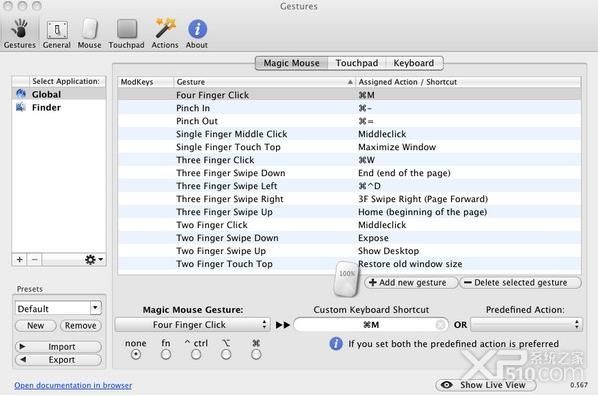Switch to the Touchpad tab
598x396 pixels.
tap(357, 63)
